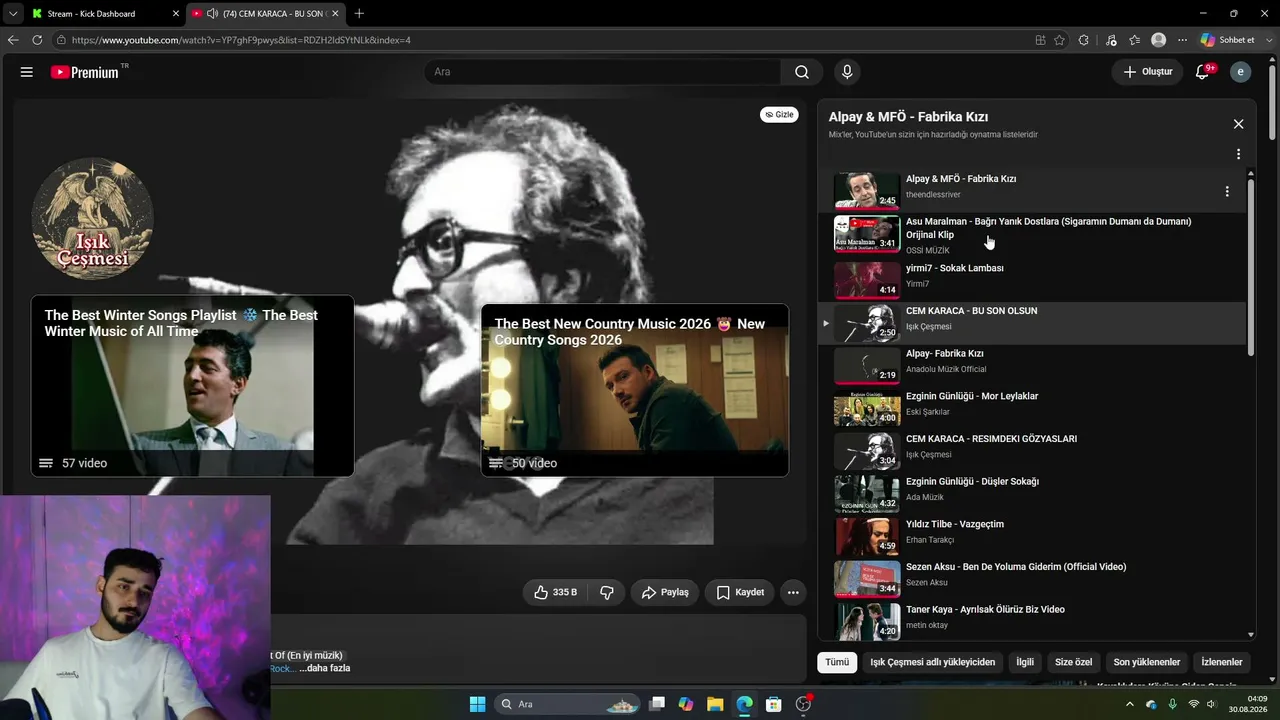Open the playlist panel options menu
Viewport: 1280px width, 720px height.
pyautogui.click(x=1238, y=154)
